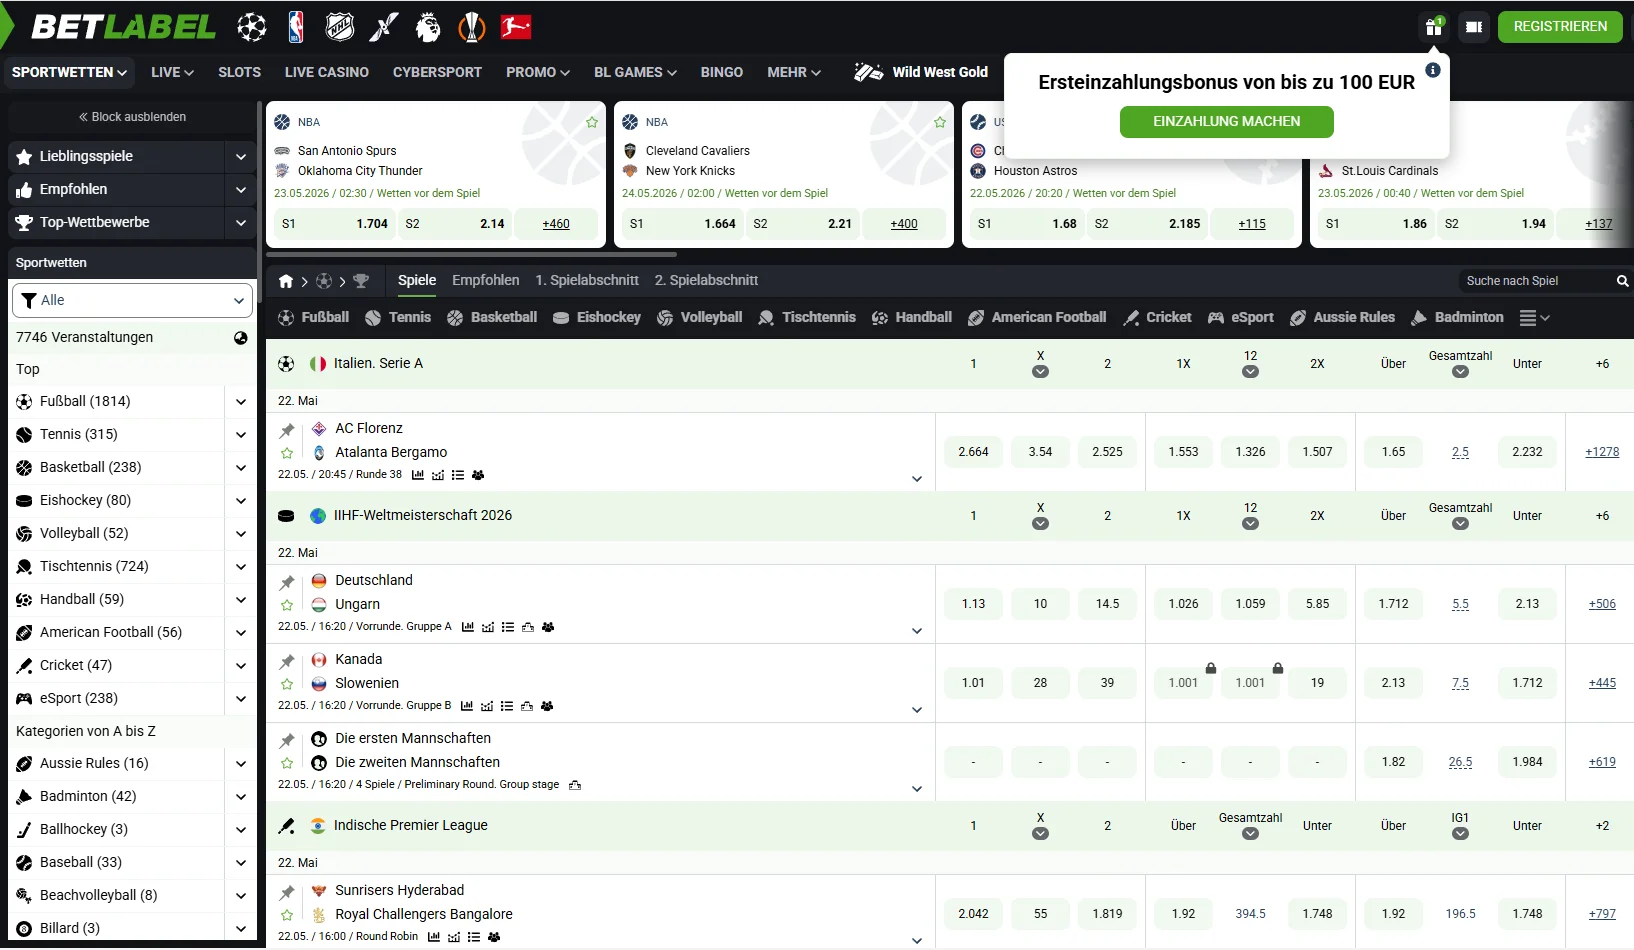Click the EINZAHLUNG MACHEN button
Viewport: 1634px width, 950px height.
coord(1227,122)
